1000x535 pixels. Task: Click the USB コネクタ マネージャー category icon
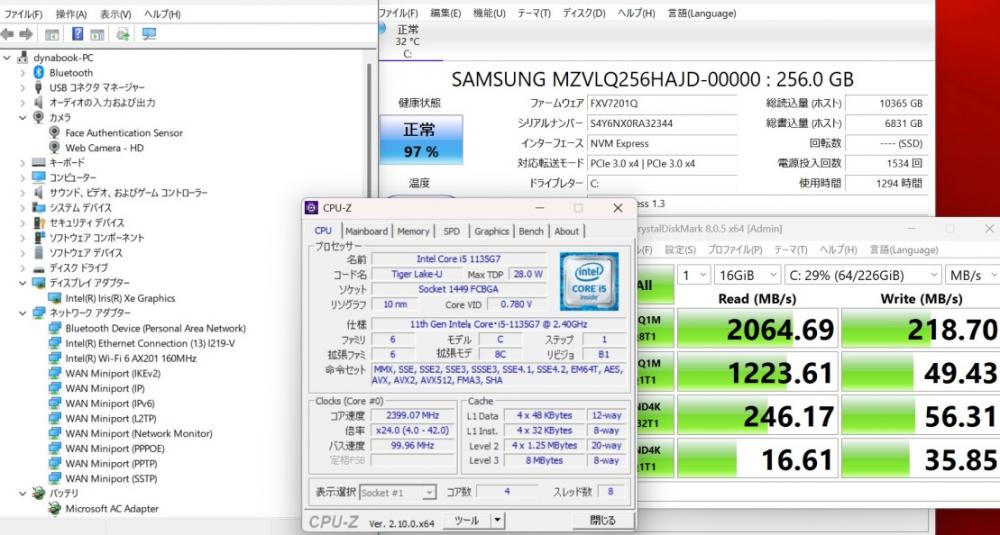[38, 87]
